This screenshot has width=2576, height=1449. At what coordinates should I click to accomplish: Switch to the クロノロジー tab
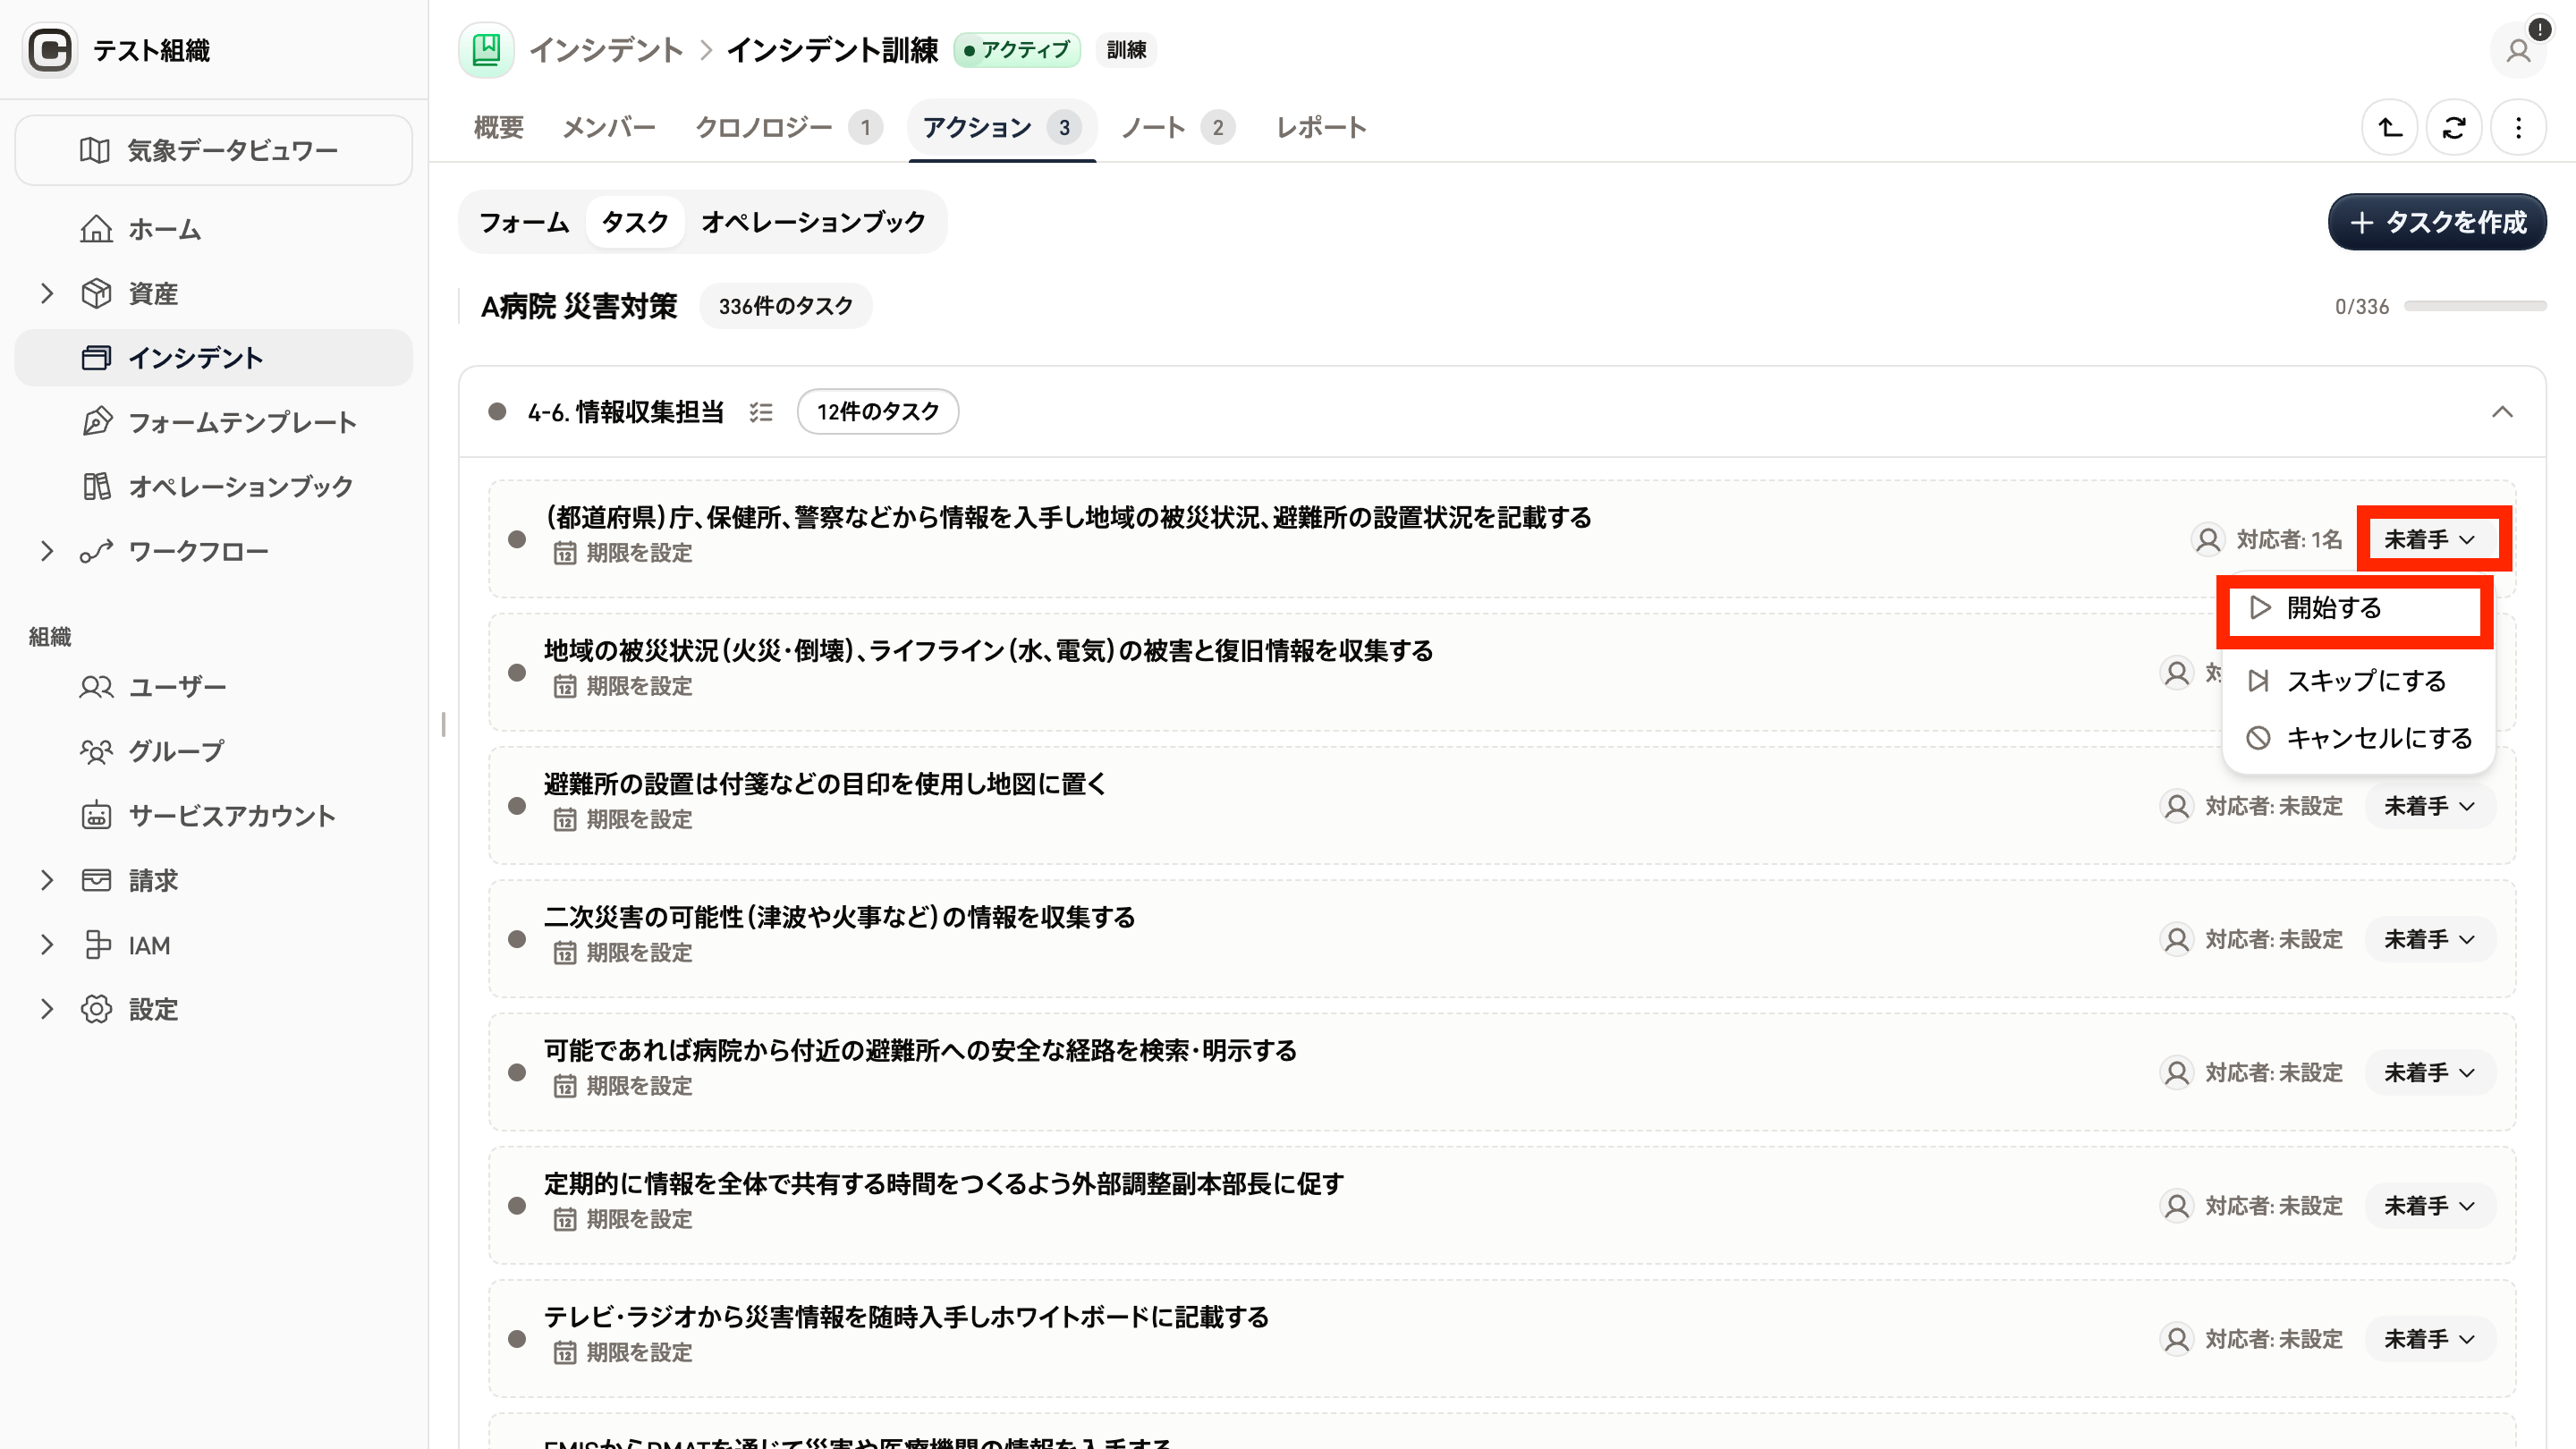pyautogui.click(x=788, y=128)
